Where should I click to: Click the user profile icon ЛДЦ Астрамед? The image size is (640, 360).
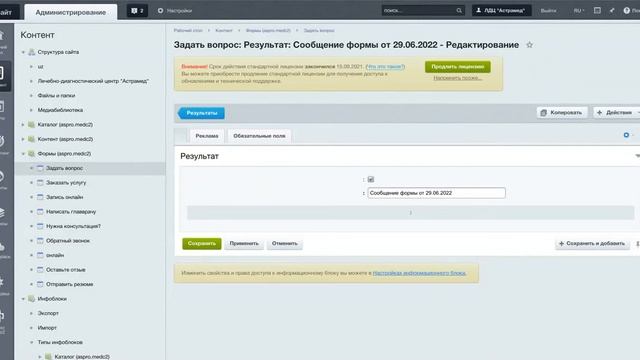coord(479,11)
